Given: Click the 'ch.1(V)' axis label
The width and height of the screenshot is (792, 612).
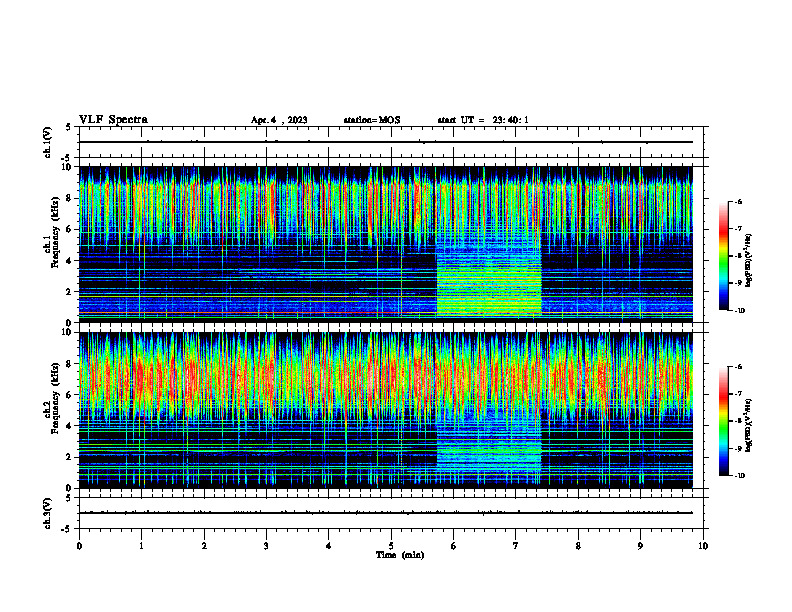Looking at the screenshot, I should pyautogui.click(x=47, y=142).
